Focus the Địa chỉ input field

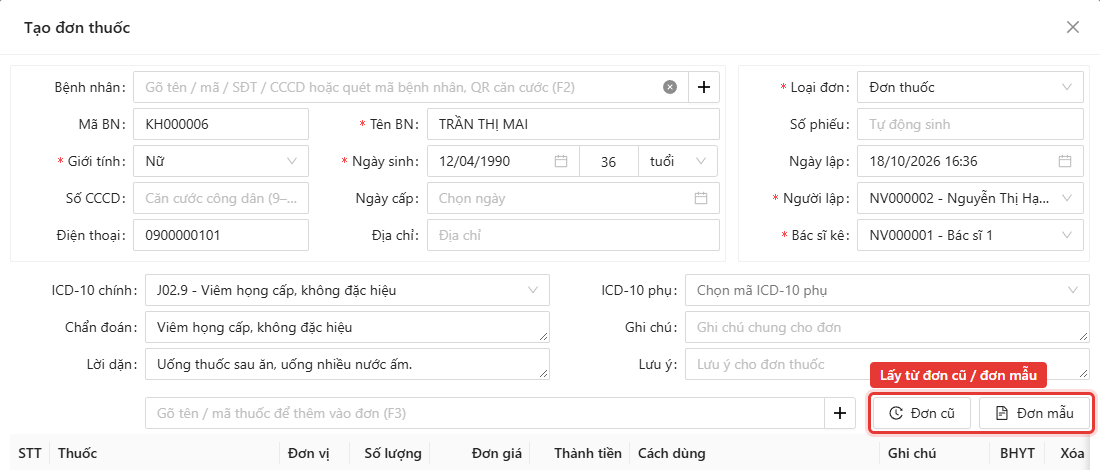[x=572, y=235]
